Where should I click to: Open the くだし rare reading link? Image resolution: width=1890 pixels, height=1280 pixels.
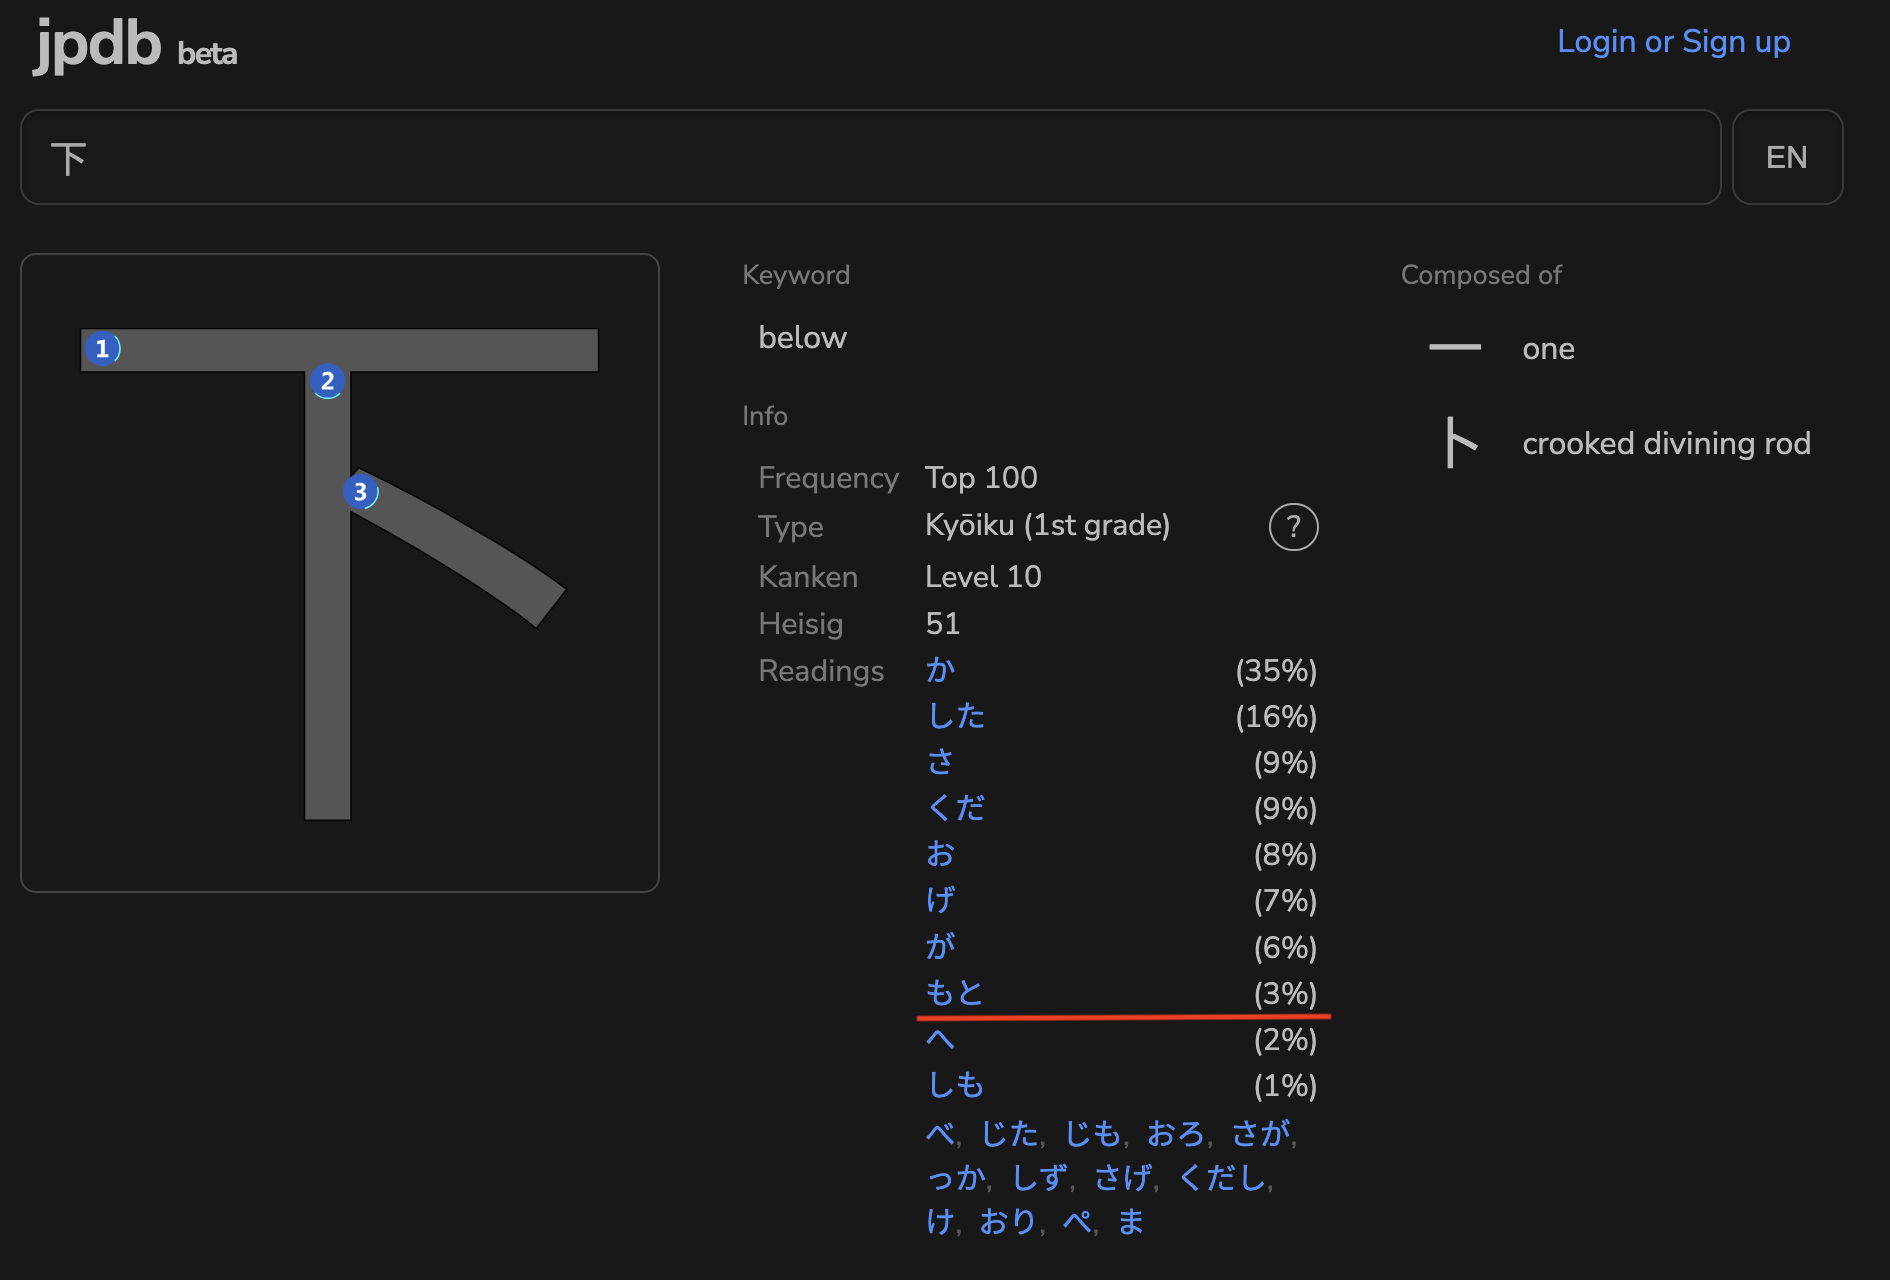coord(1222,1178)
